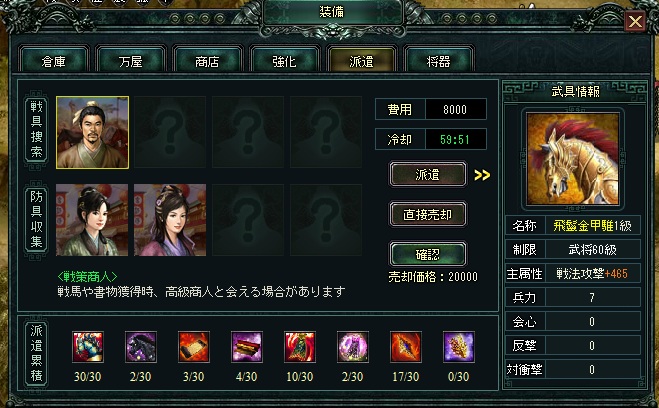Screen dimensions: 659x408
Task: Select the scroll icon labeled 3/30
Action: pyautogui.click(x=194, y=347)
